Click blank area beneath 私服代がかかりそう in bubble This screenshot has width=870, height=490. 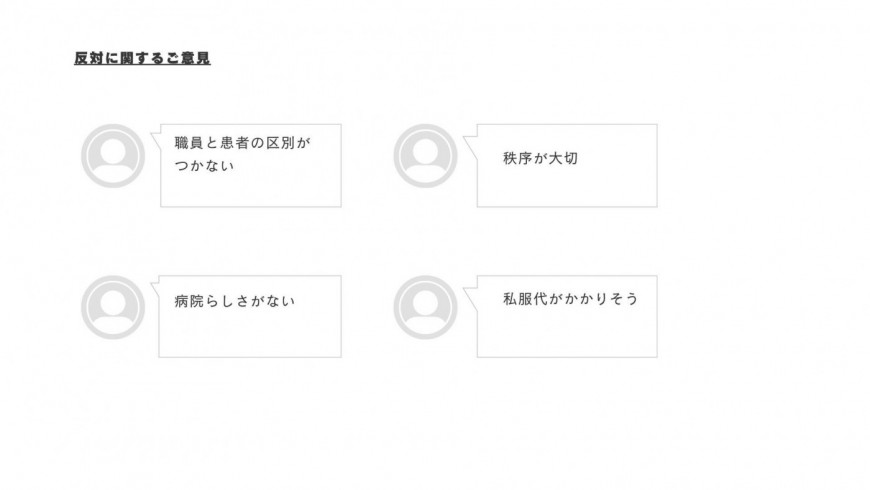click(x=567, y=332)
